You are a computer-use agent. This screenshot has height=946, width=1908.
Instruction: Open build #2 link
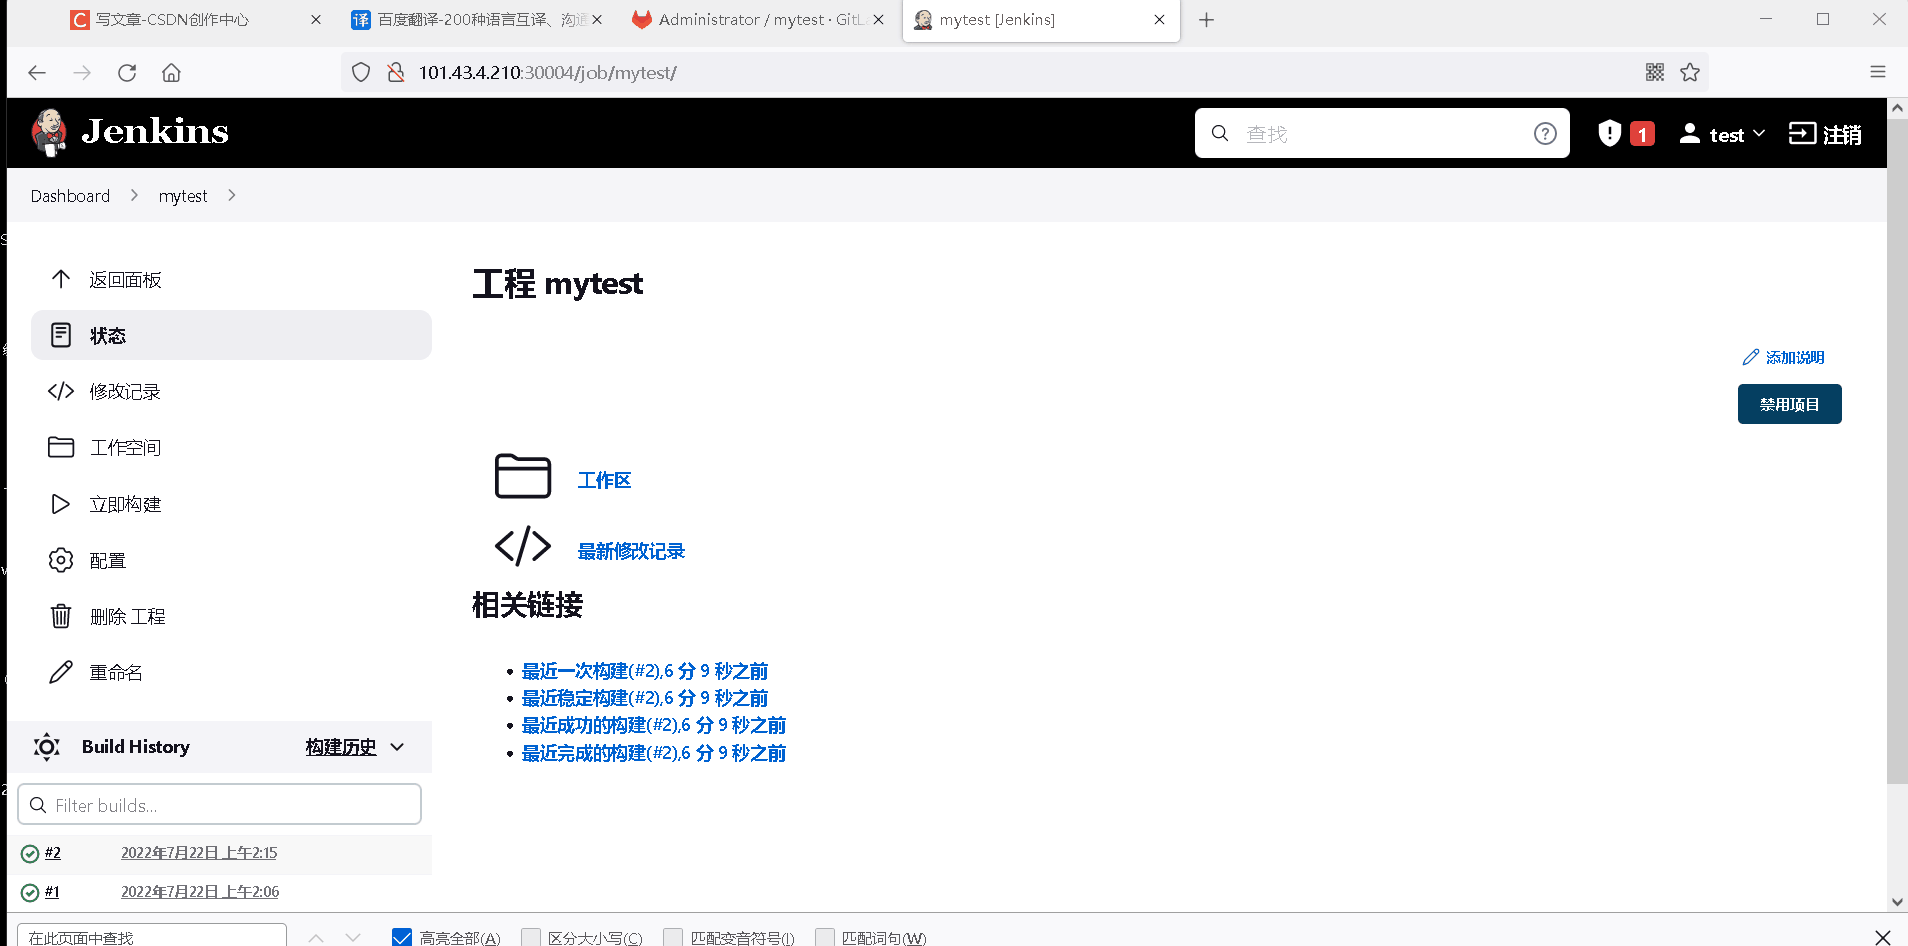[53, 853]
